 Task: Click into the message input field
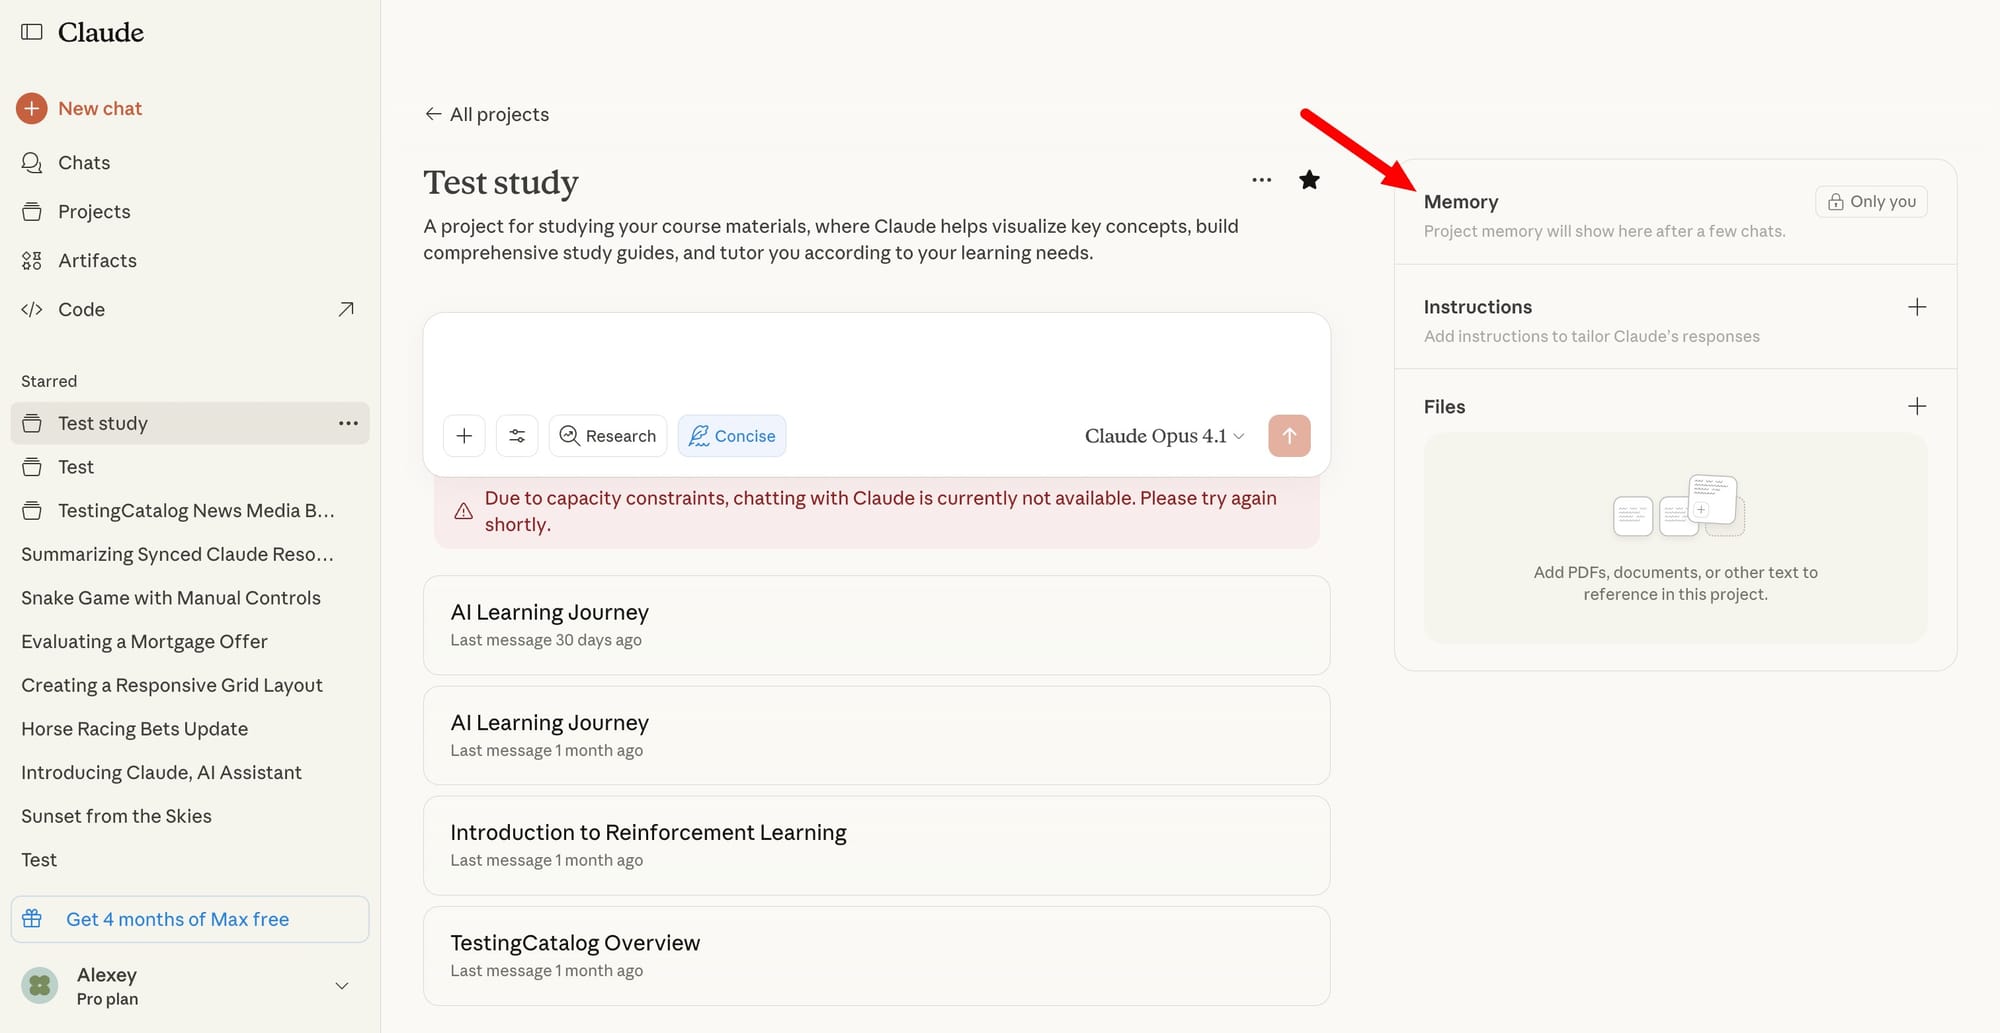876,362
